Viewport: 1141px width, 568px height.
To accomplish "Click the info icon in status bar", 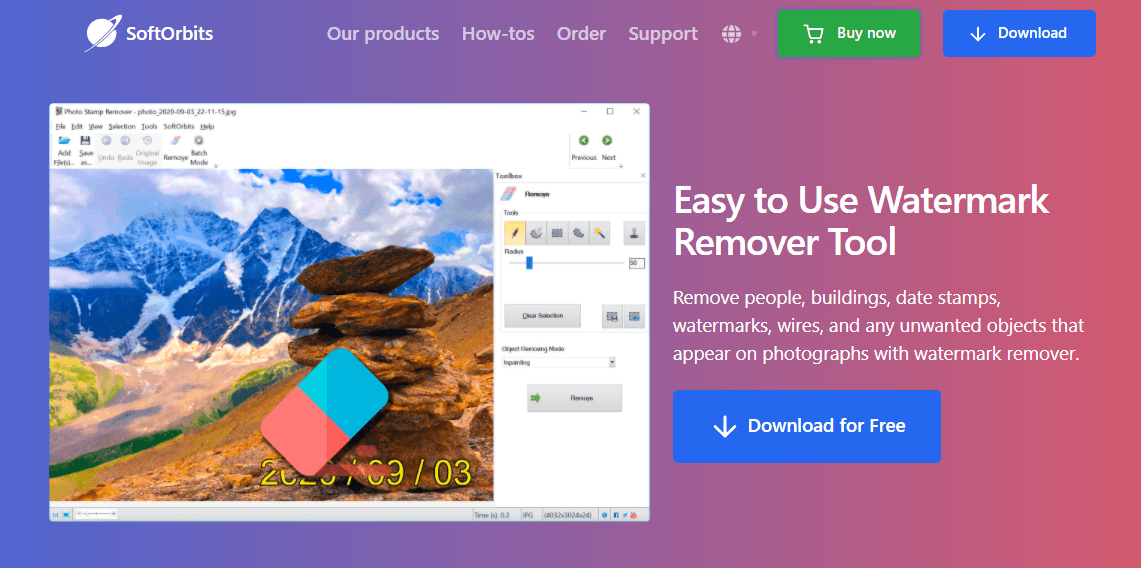I will click(604, 515).
